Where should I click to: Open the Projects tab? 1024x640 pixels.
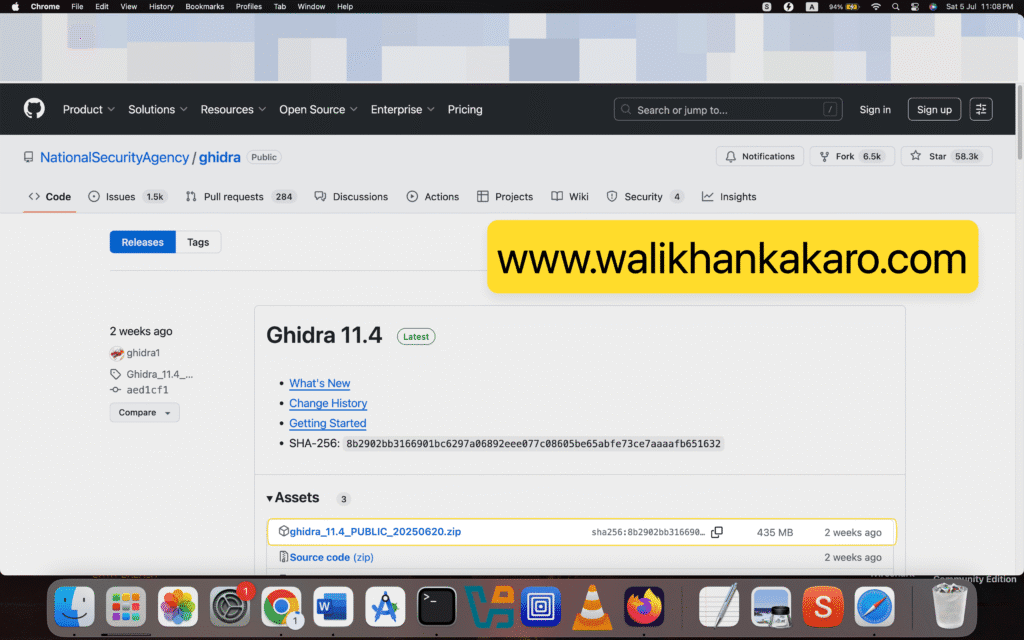505,197
